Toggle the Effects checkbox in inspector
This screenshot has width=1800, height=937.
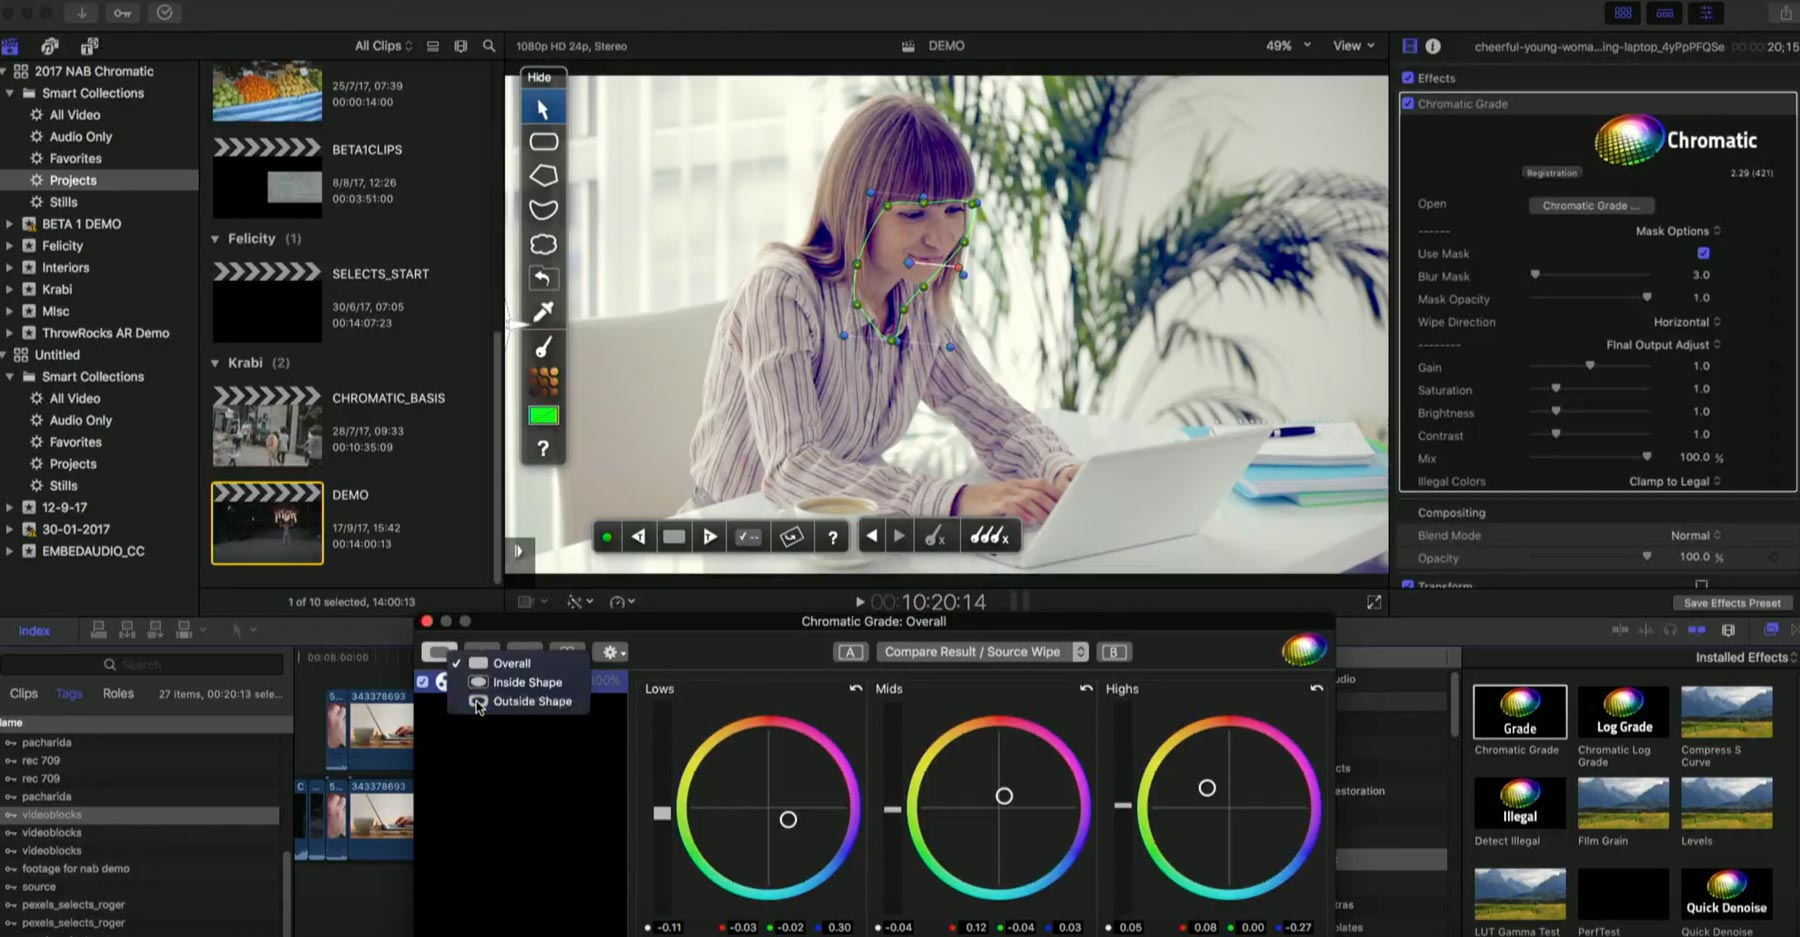pos(1408,78)
